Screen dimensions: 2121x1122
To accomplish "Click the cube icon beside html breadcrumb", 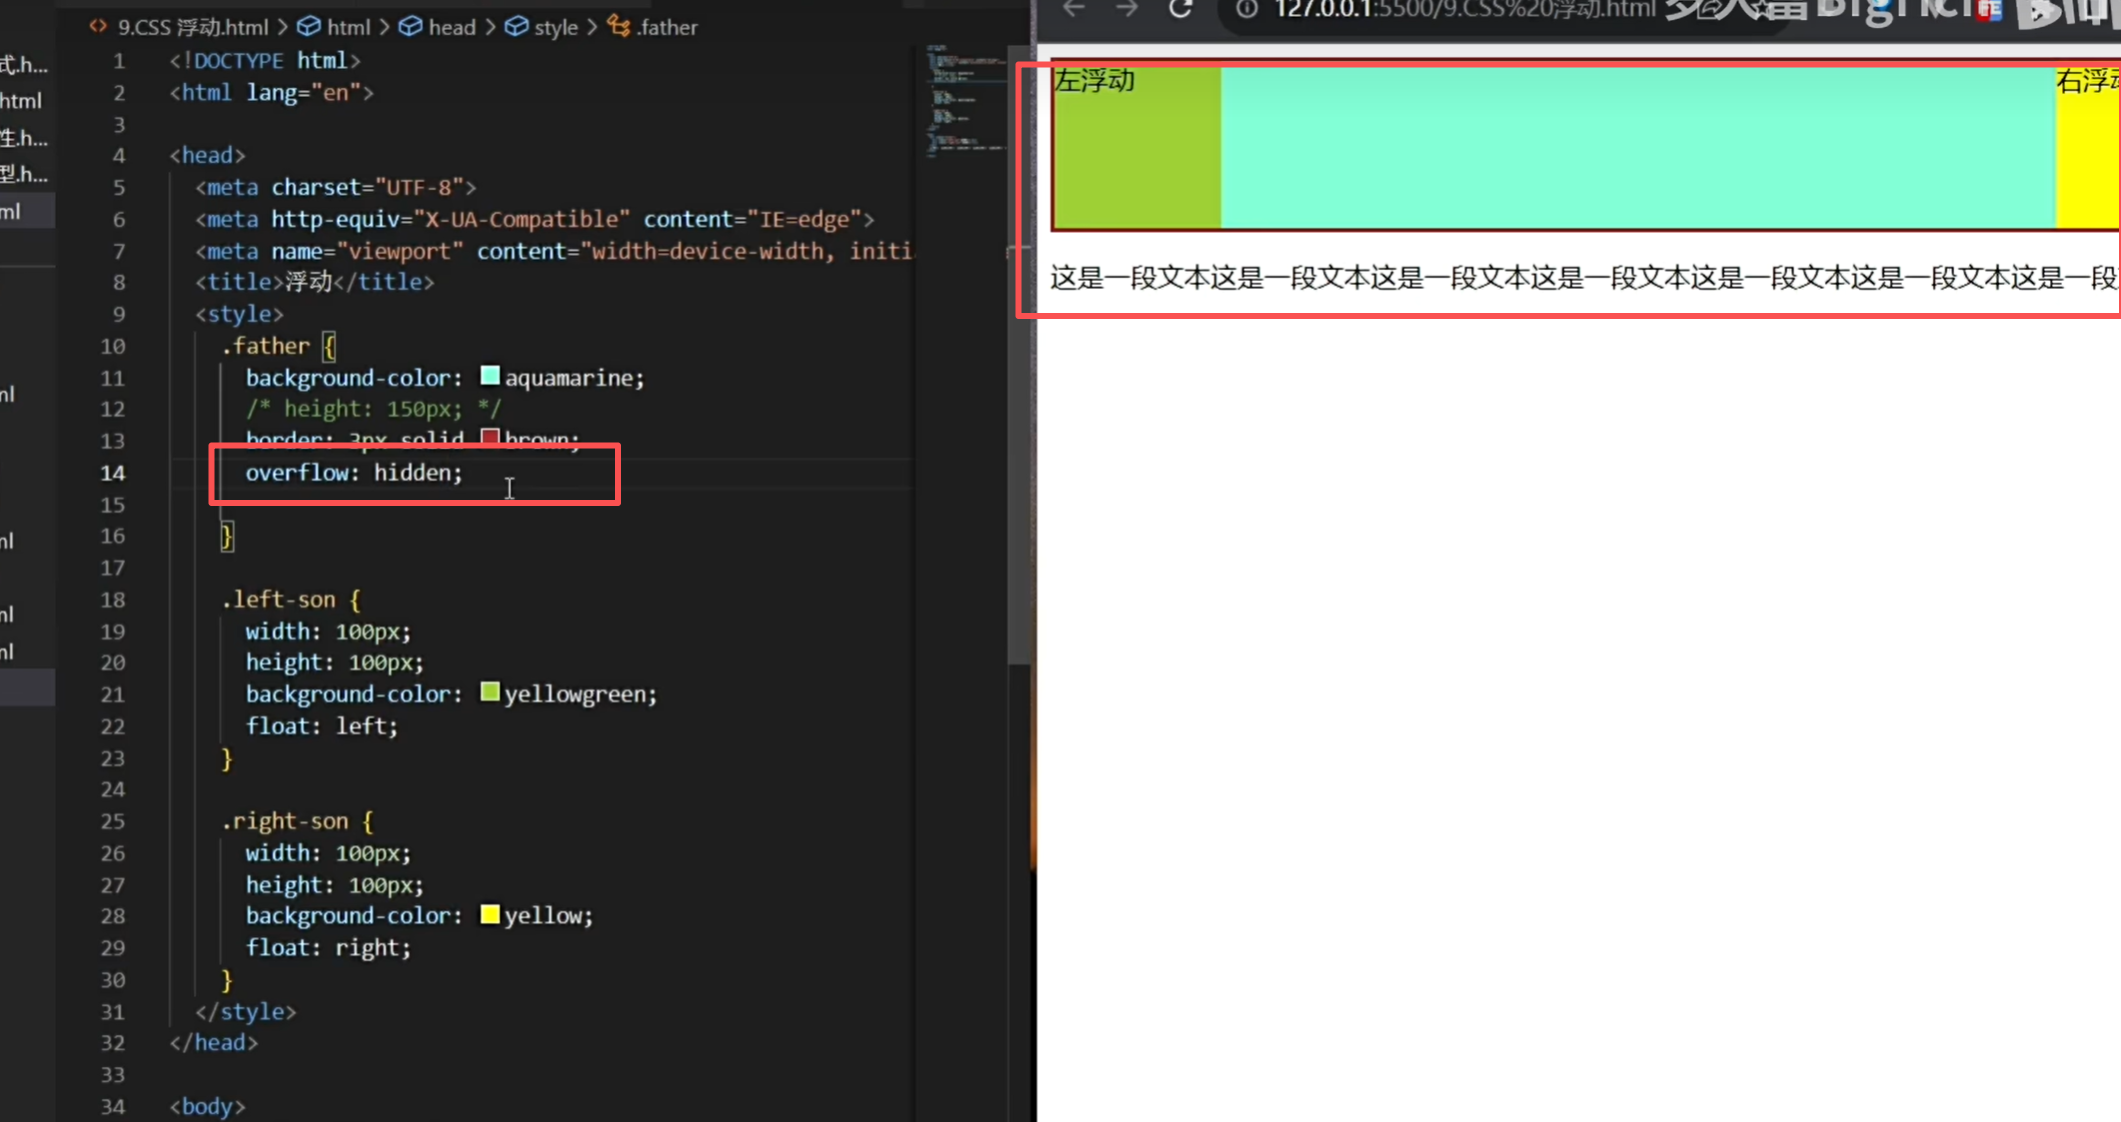I will 310,27.
